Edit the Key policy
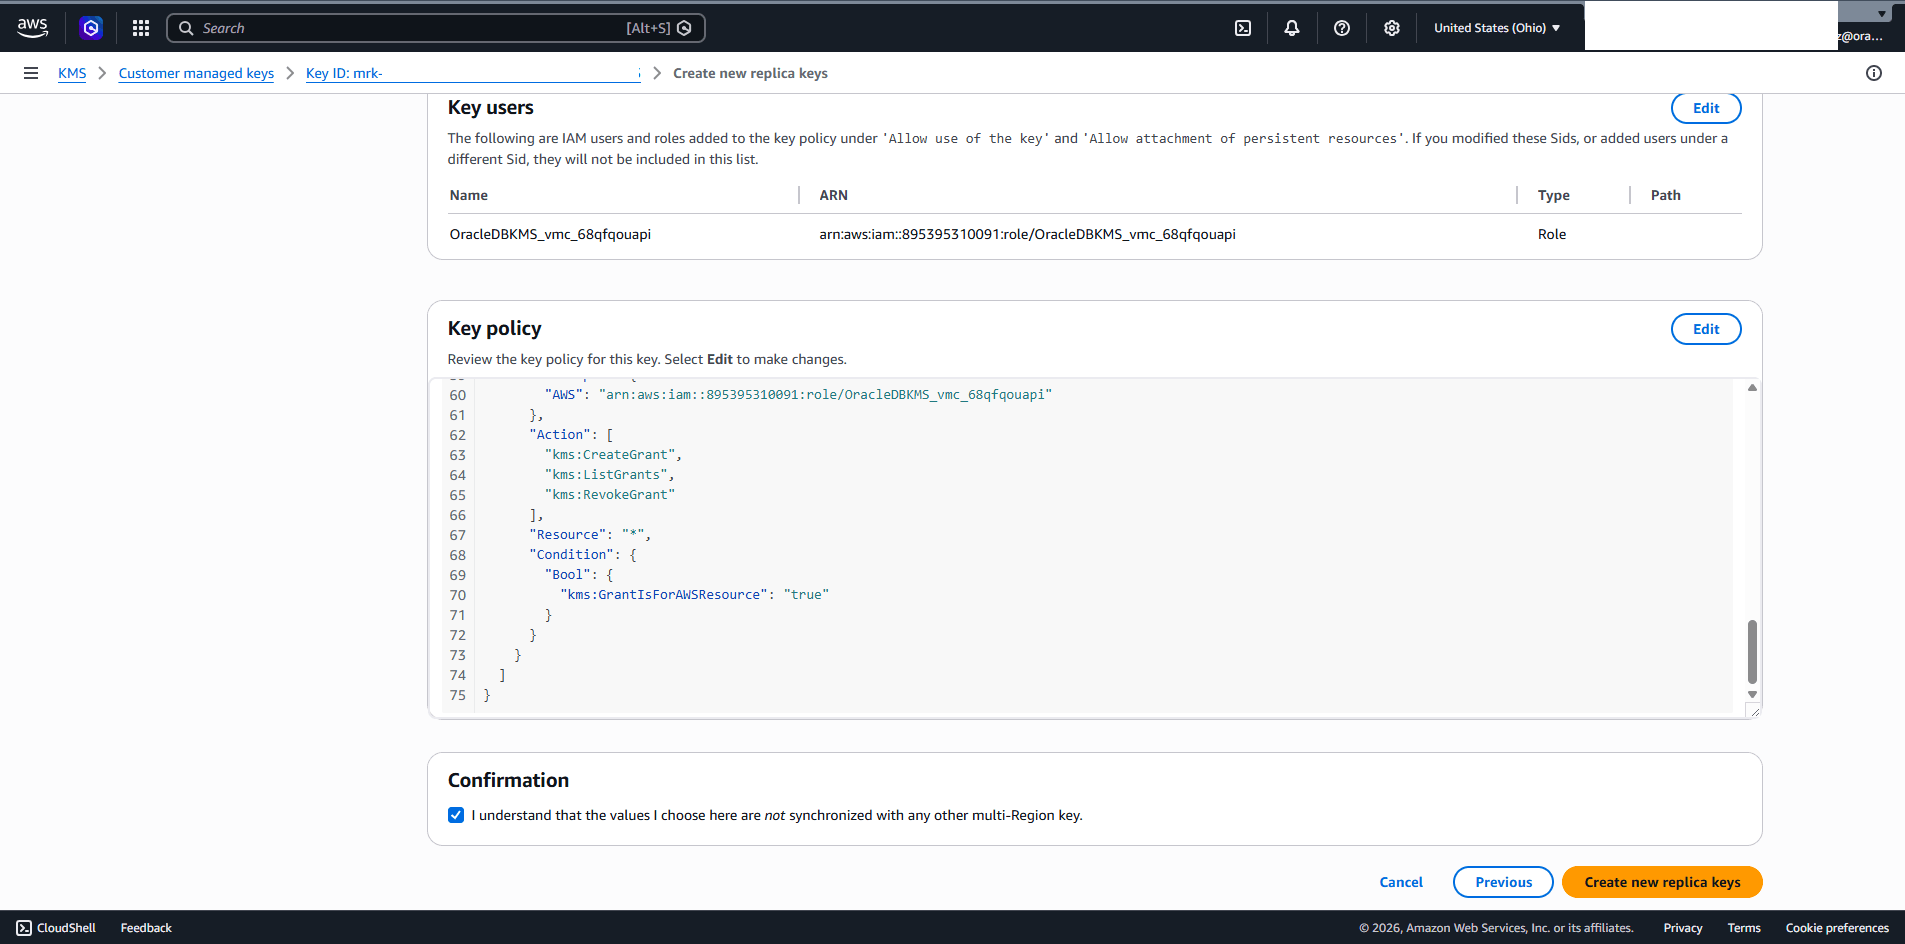Viewport: 1905px width, 944px height. click(1705, 328)
